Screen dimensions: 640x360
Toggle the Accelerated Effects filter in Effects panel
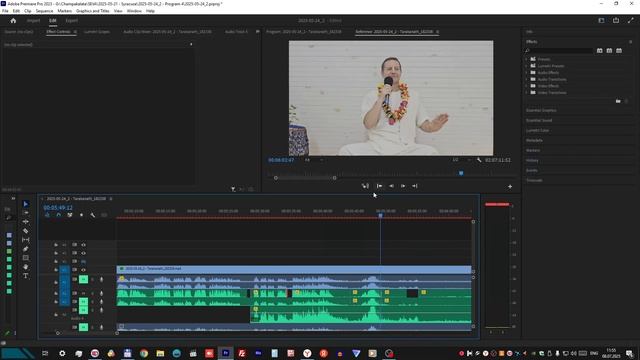pyautogui.click(x=600, y=51)
